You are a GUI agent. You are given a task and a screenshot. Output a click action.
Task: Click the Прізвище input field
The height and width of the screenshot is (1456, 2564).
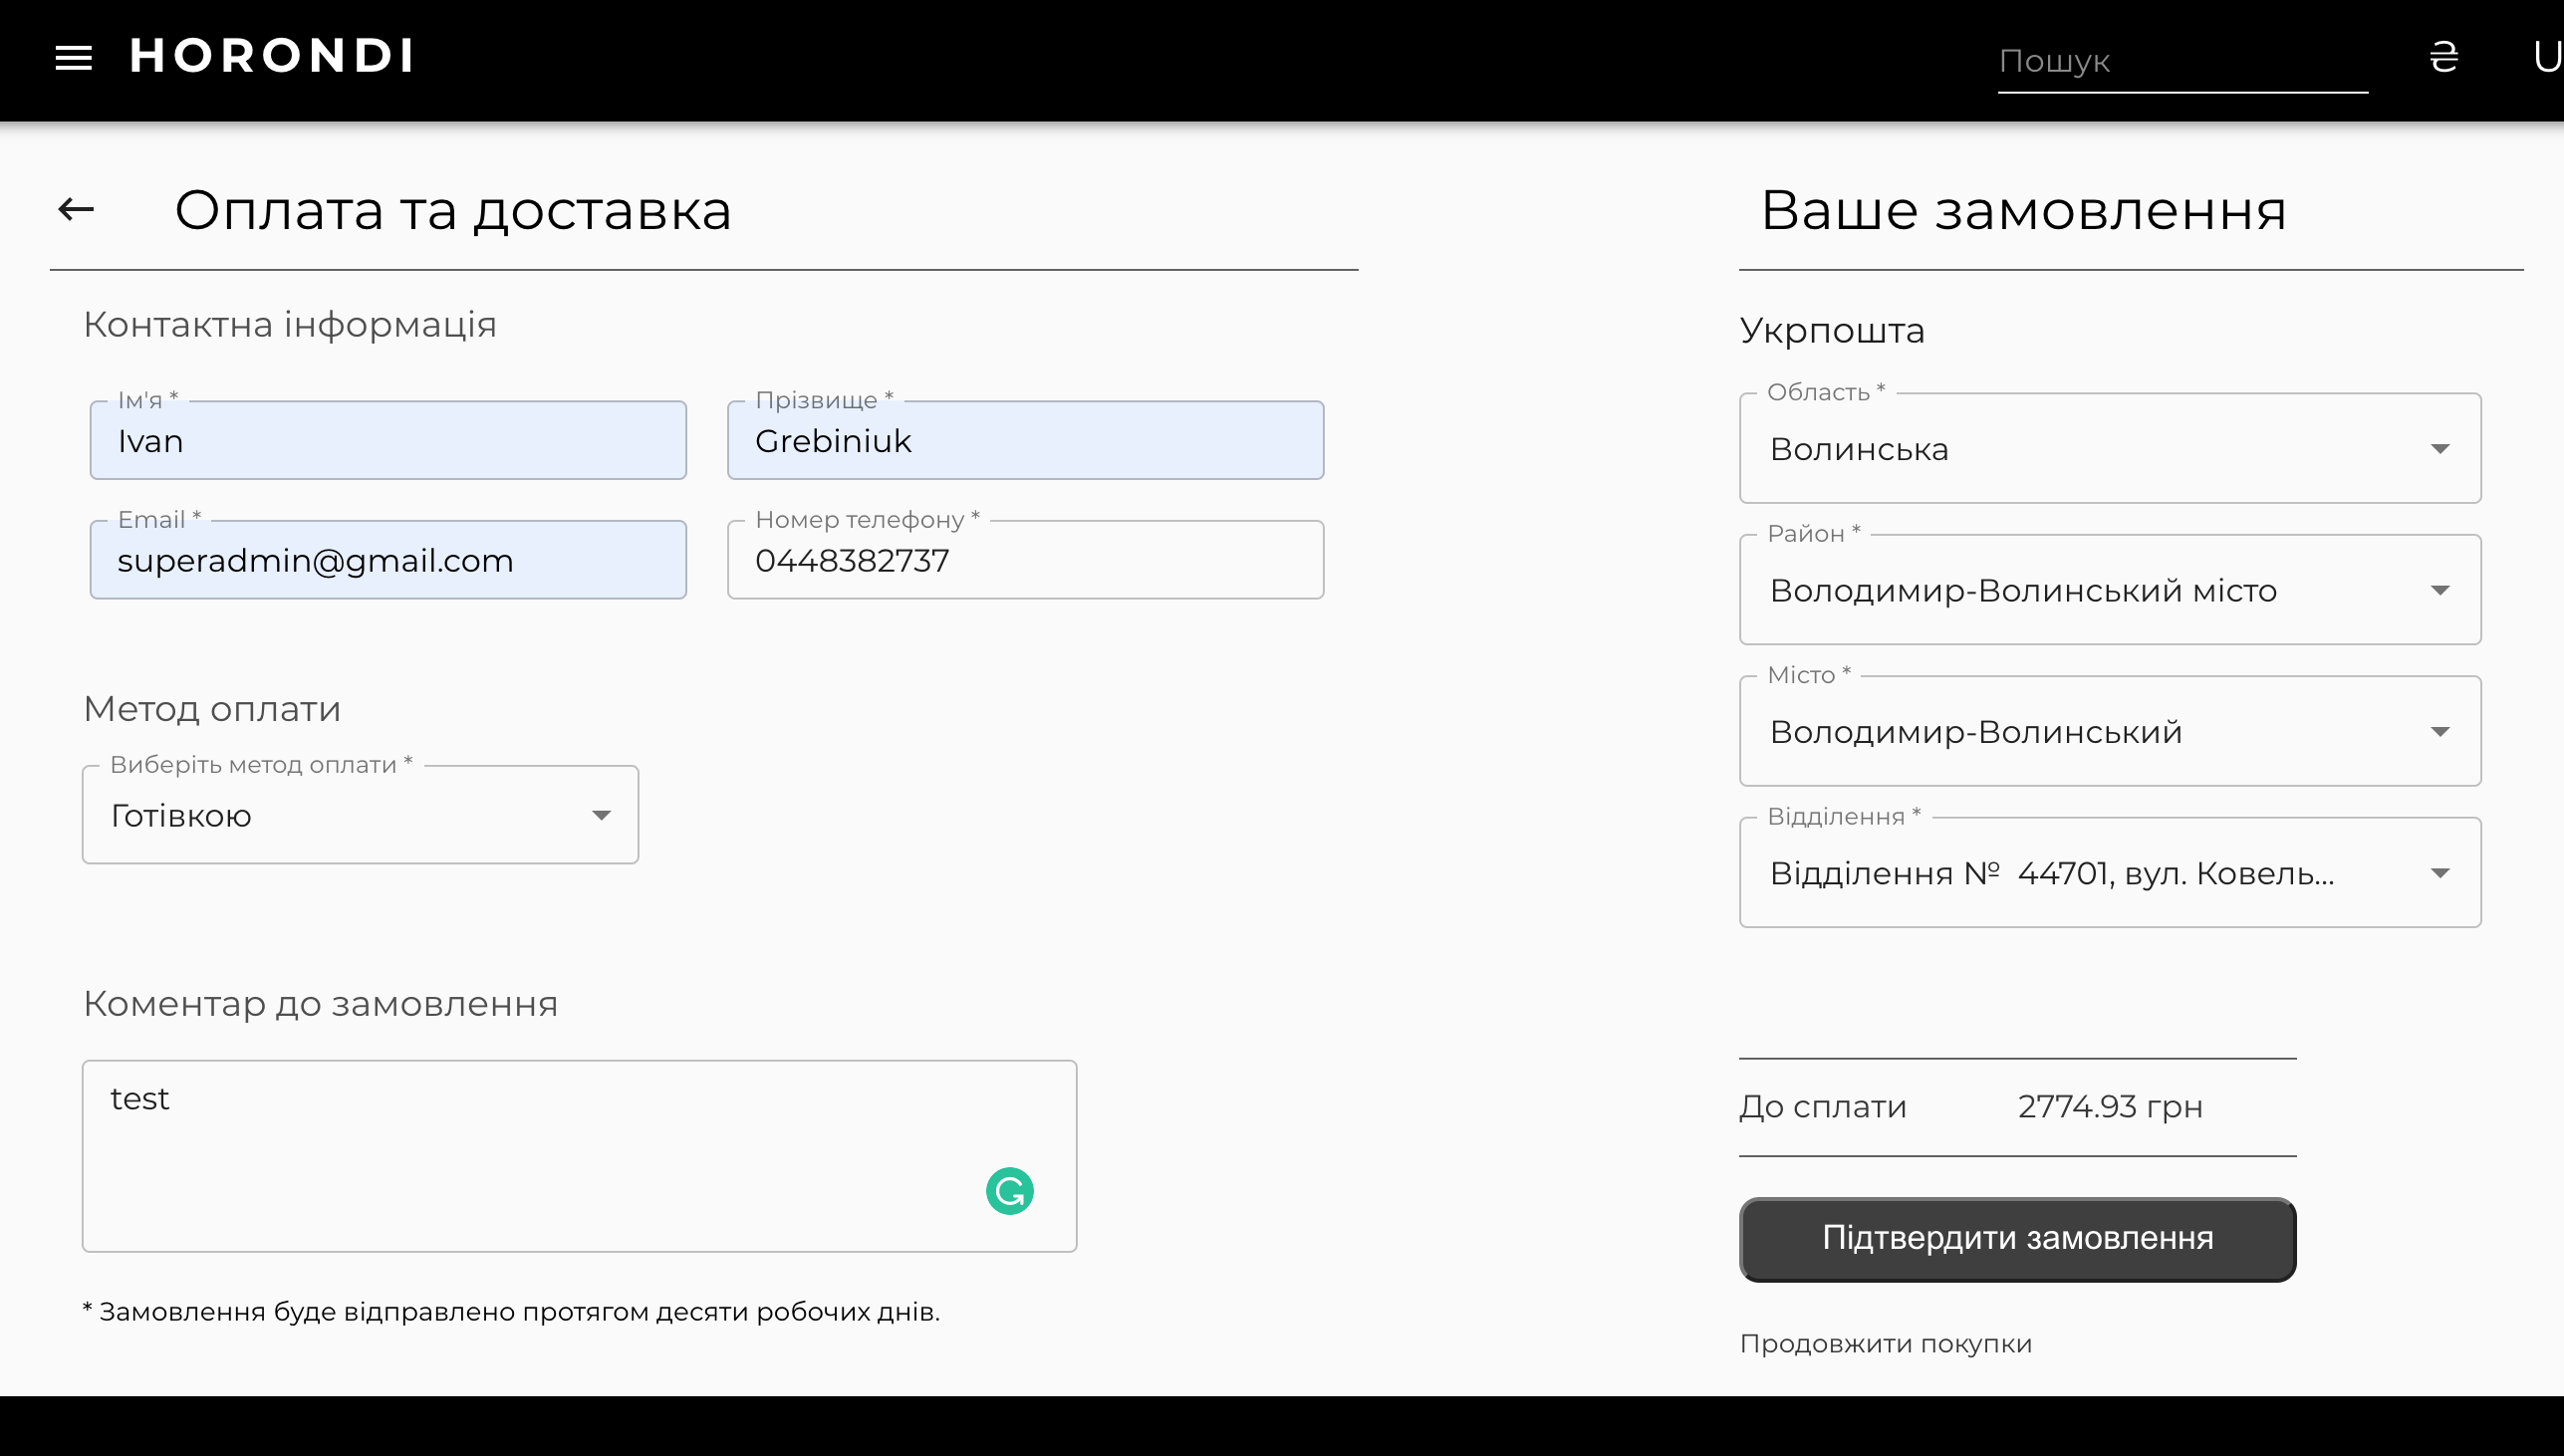click(x=1025, y=441)
